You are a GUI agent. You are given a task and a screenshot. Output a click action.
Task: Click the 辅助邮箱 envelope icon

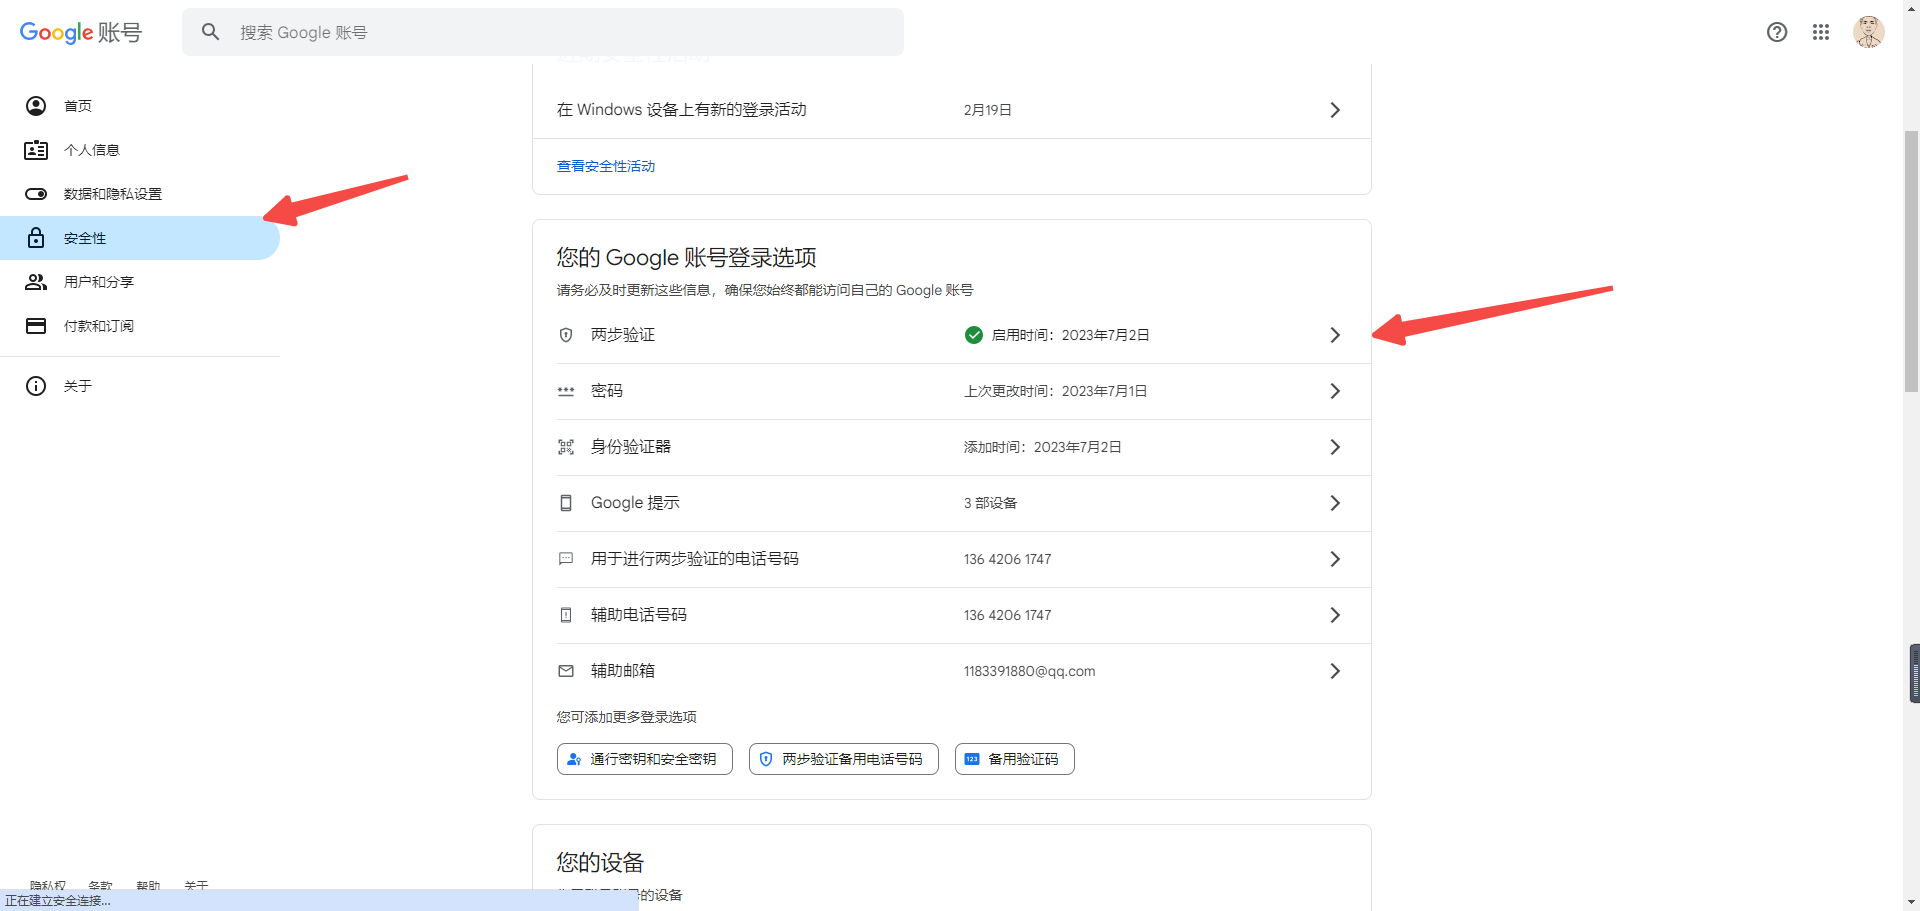tap(566, 671)
